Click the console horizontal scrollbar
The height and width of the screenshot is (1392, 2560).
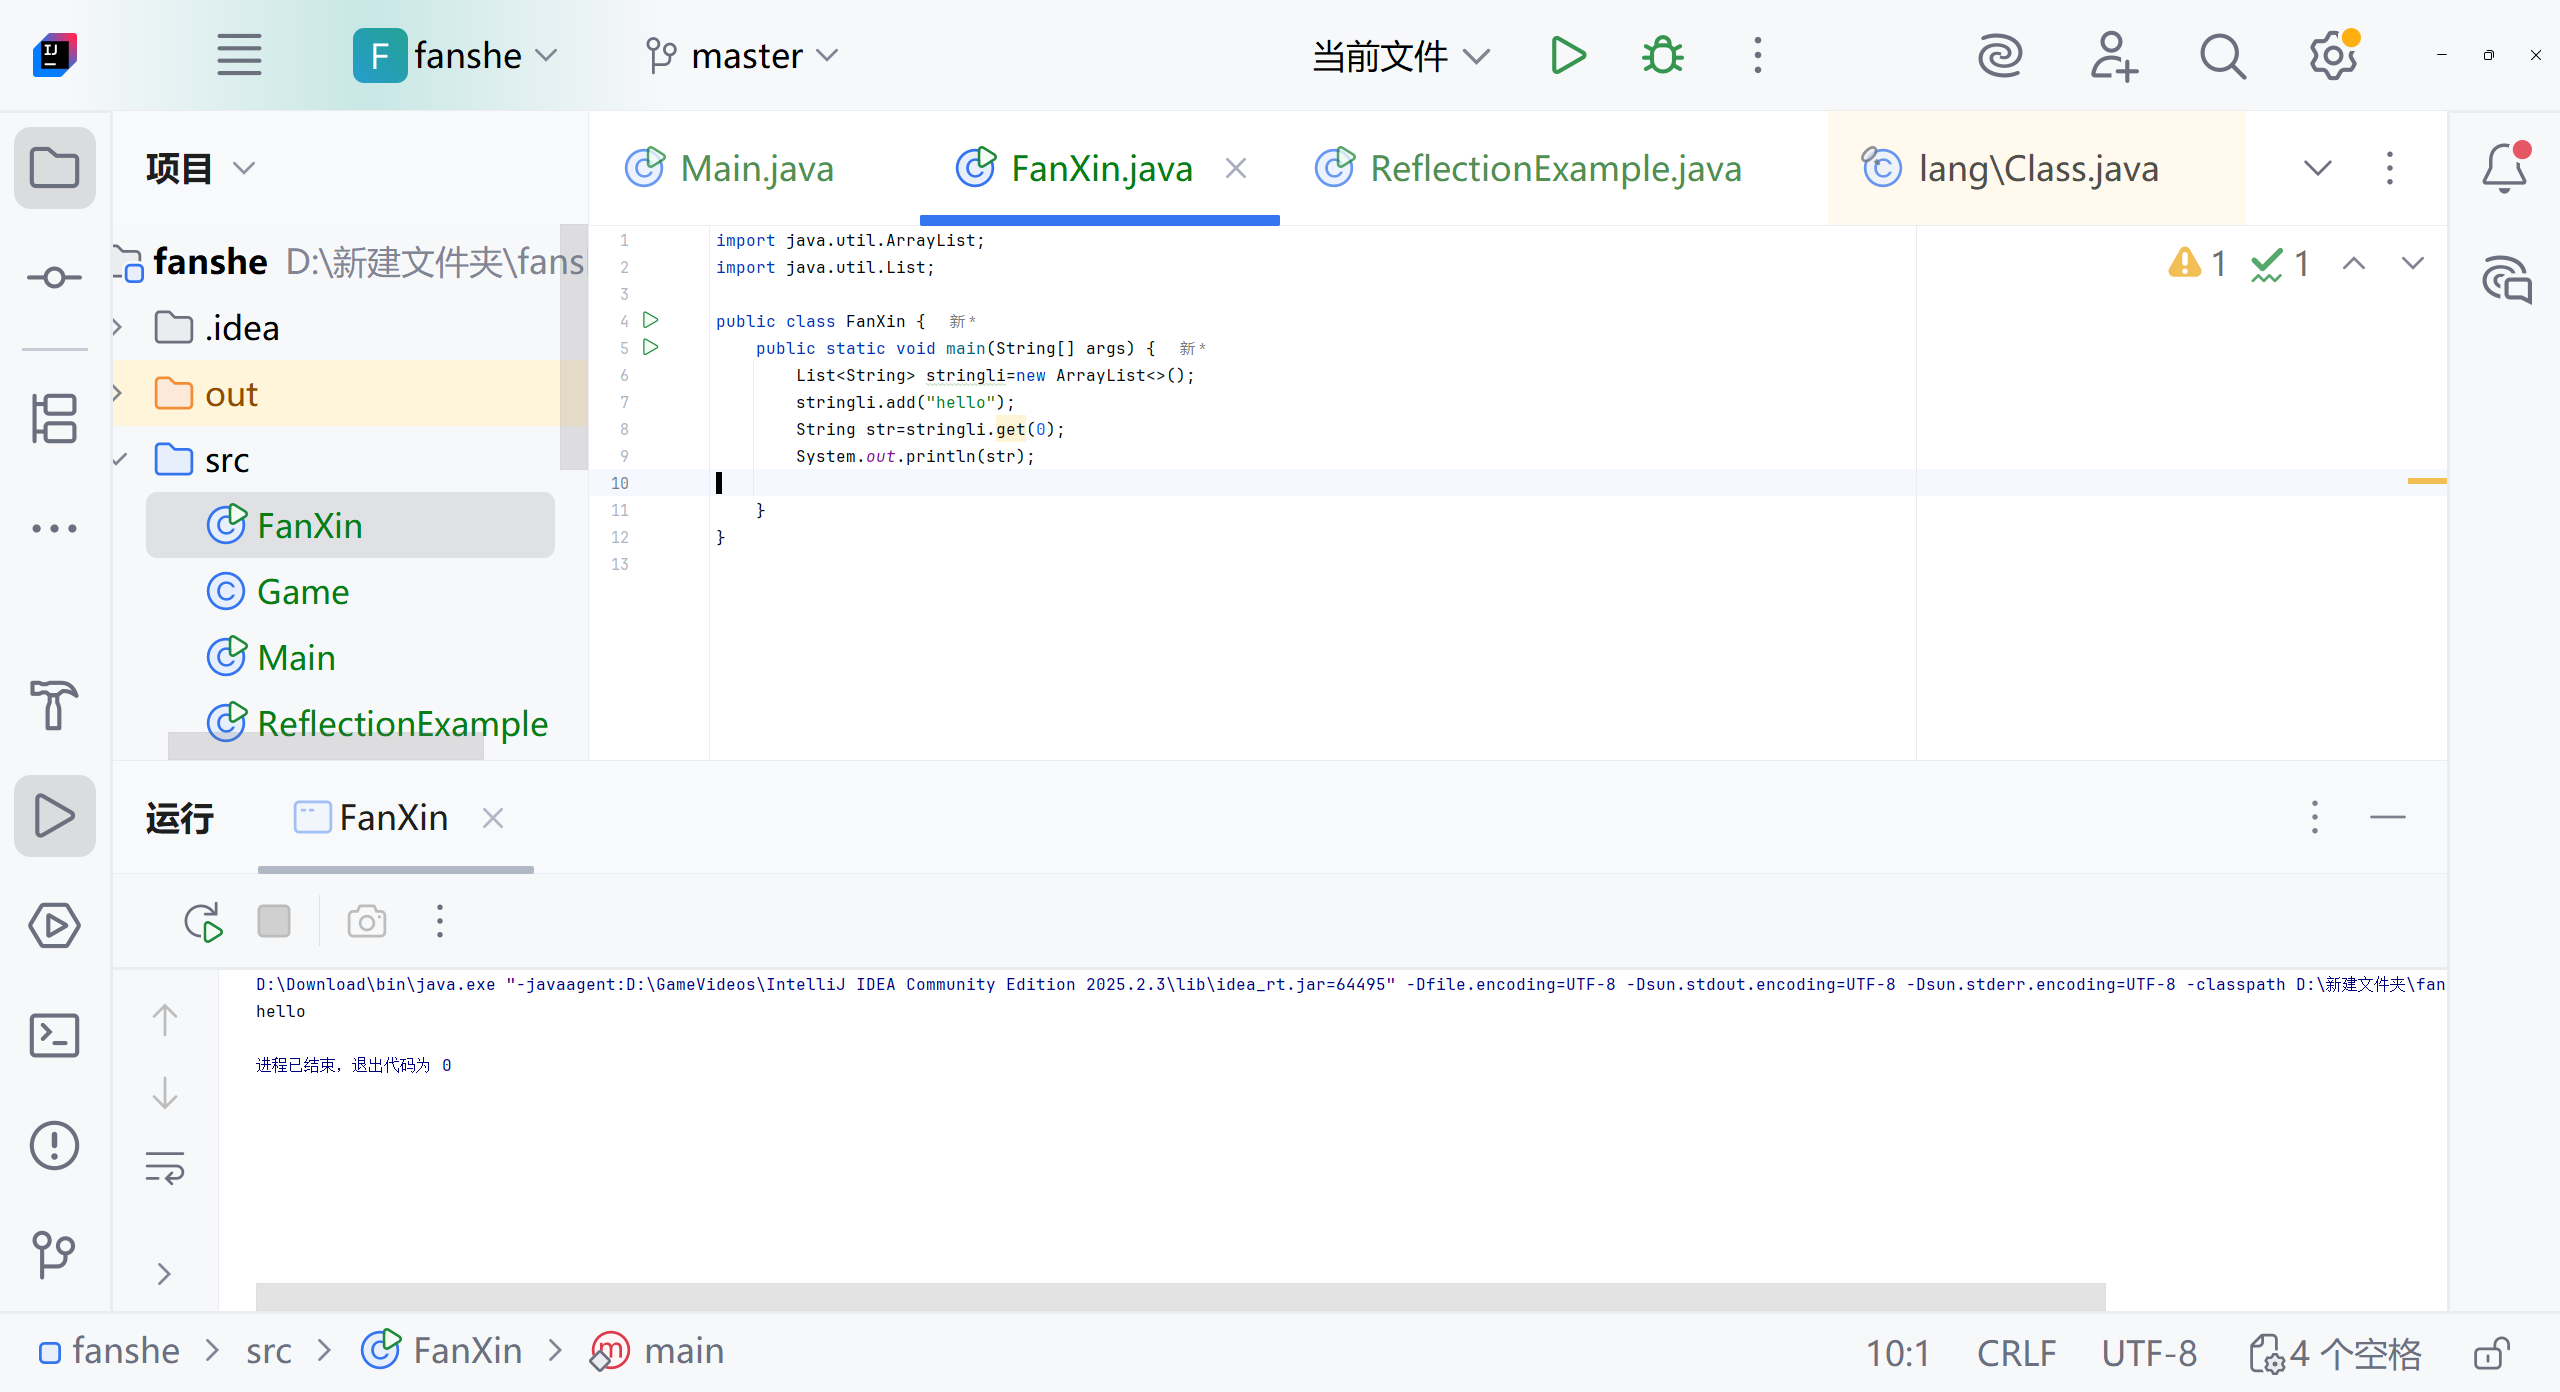[x=1180, y=1296]
